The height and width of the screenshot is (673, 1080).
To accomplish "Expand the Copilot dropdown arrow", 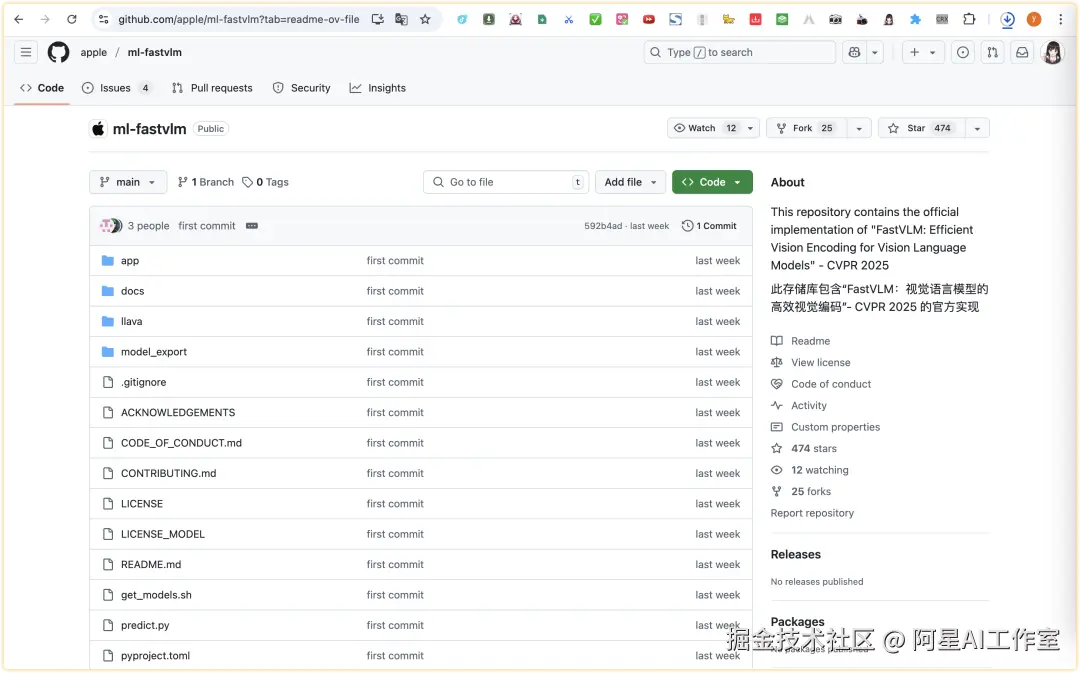I will point(875,52).
